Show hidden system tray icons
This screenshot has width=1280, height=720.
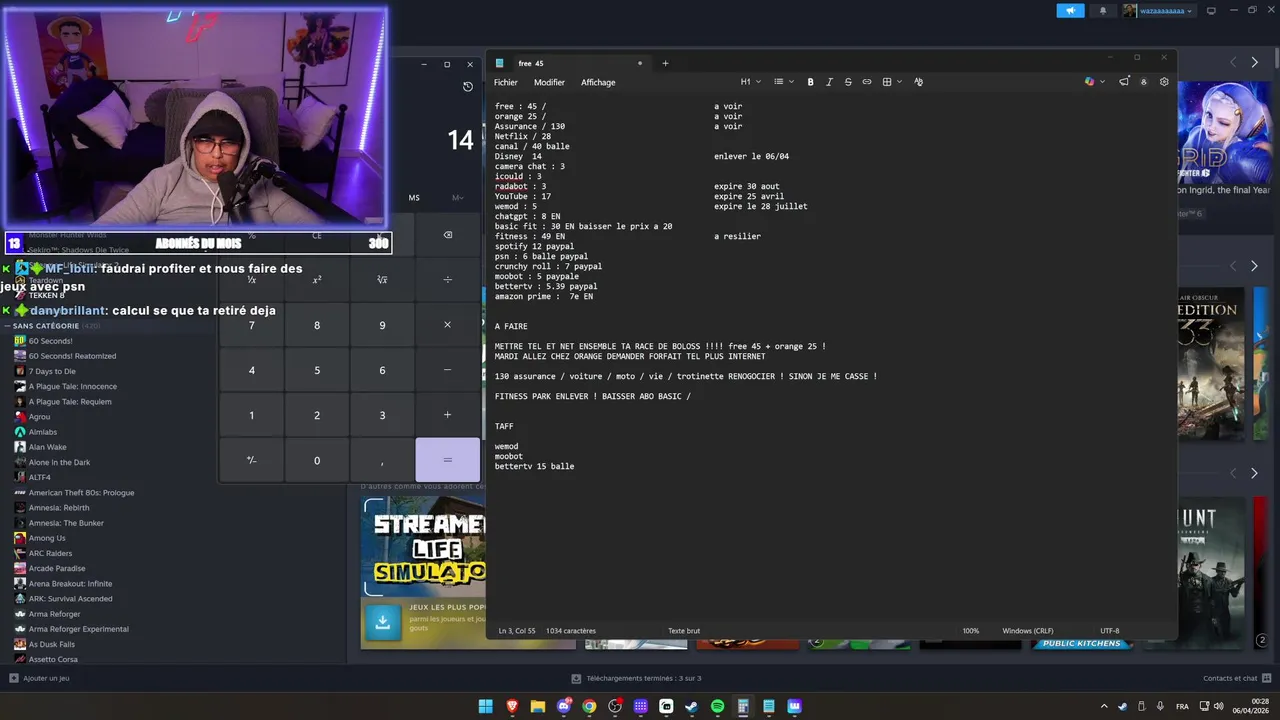(1104, 706)
